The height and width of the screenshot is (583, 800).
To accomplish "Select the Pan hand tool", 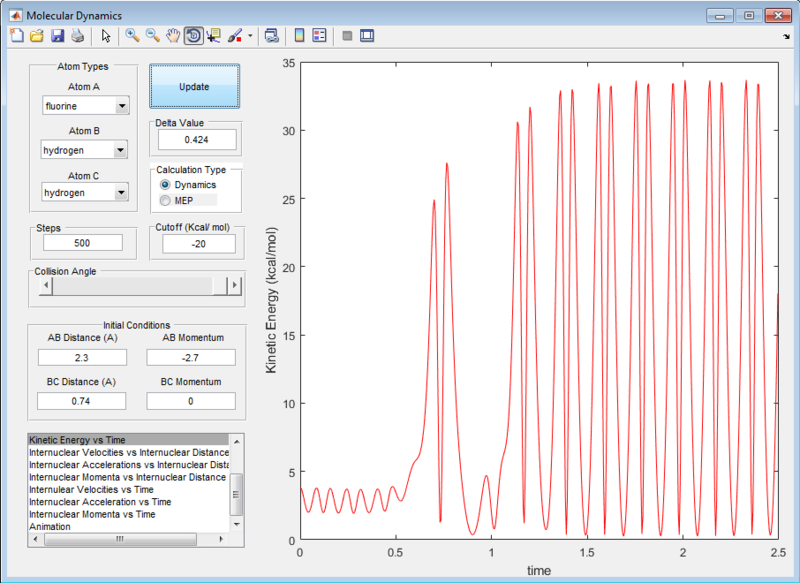I will [173, 36].
